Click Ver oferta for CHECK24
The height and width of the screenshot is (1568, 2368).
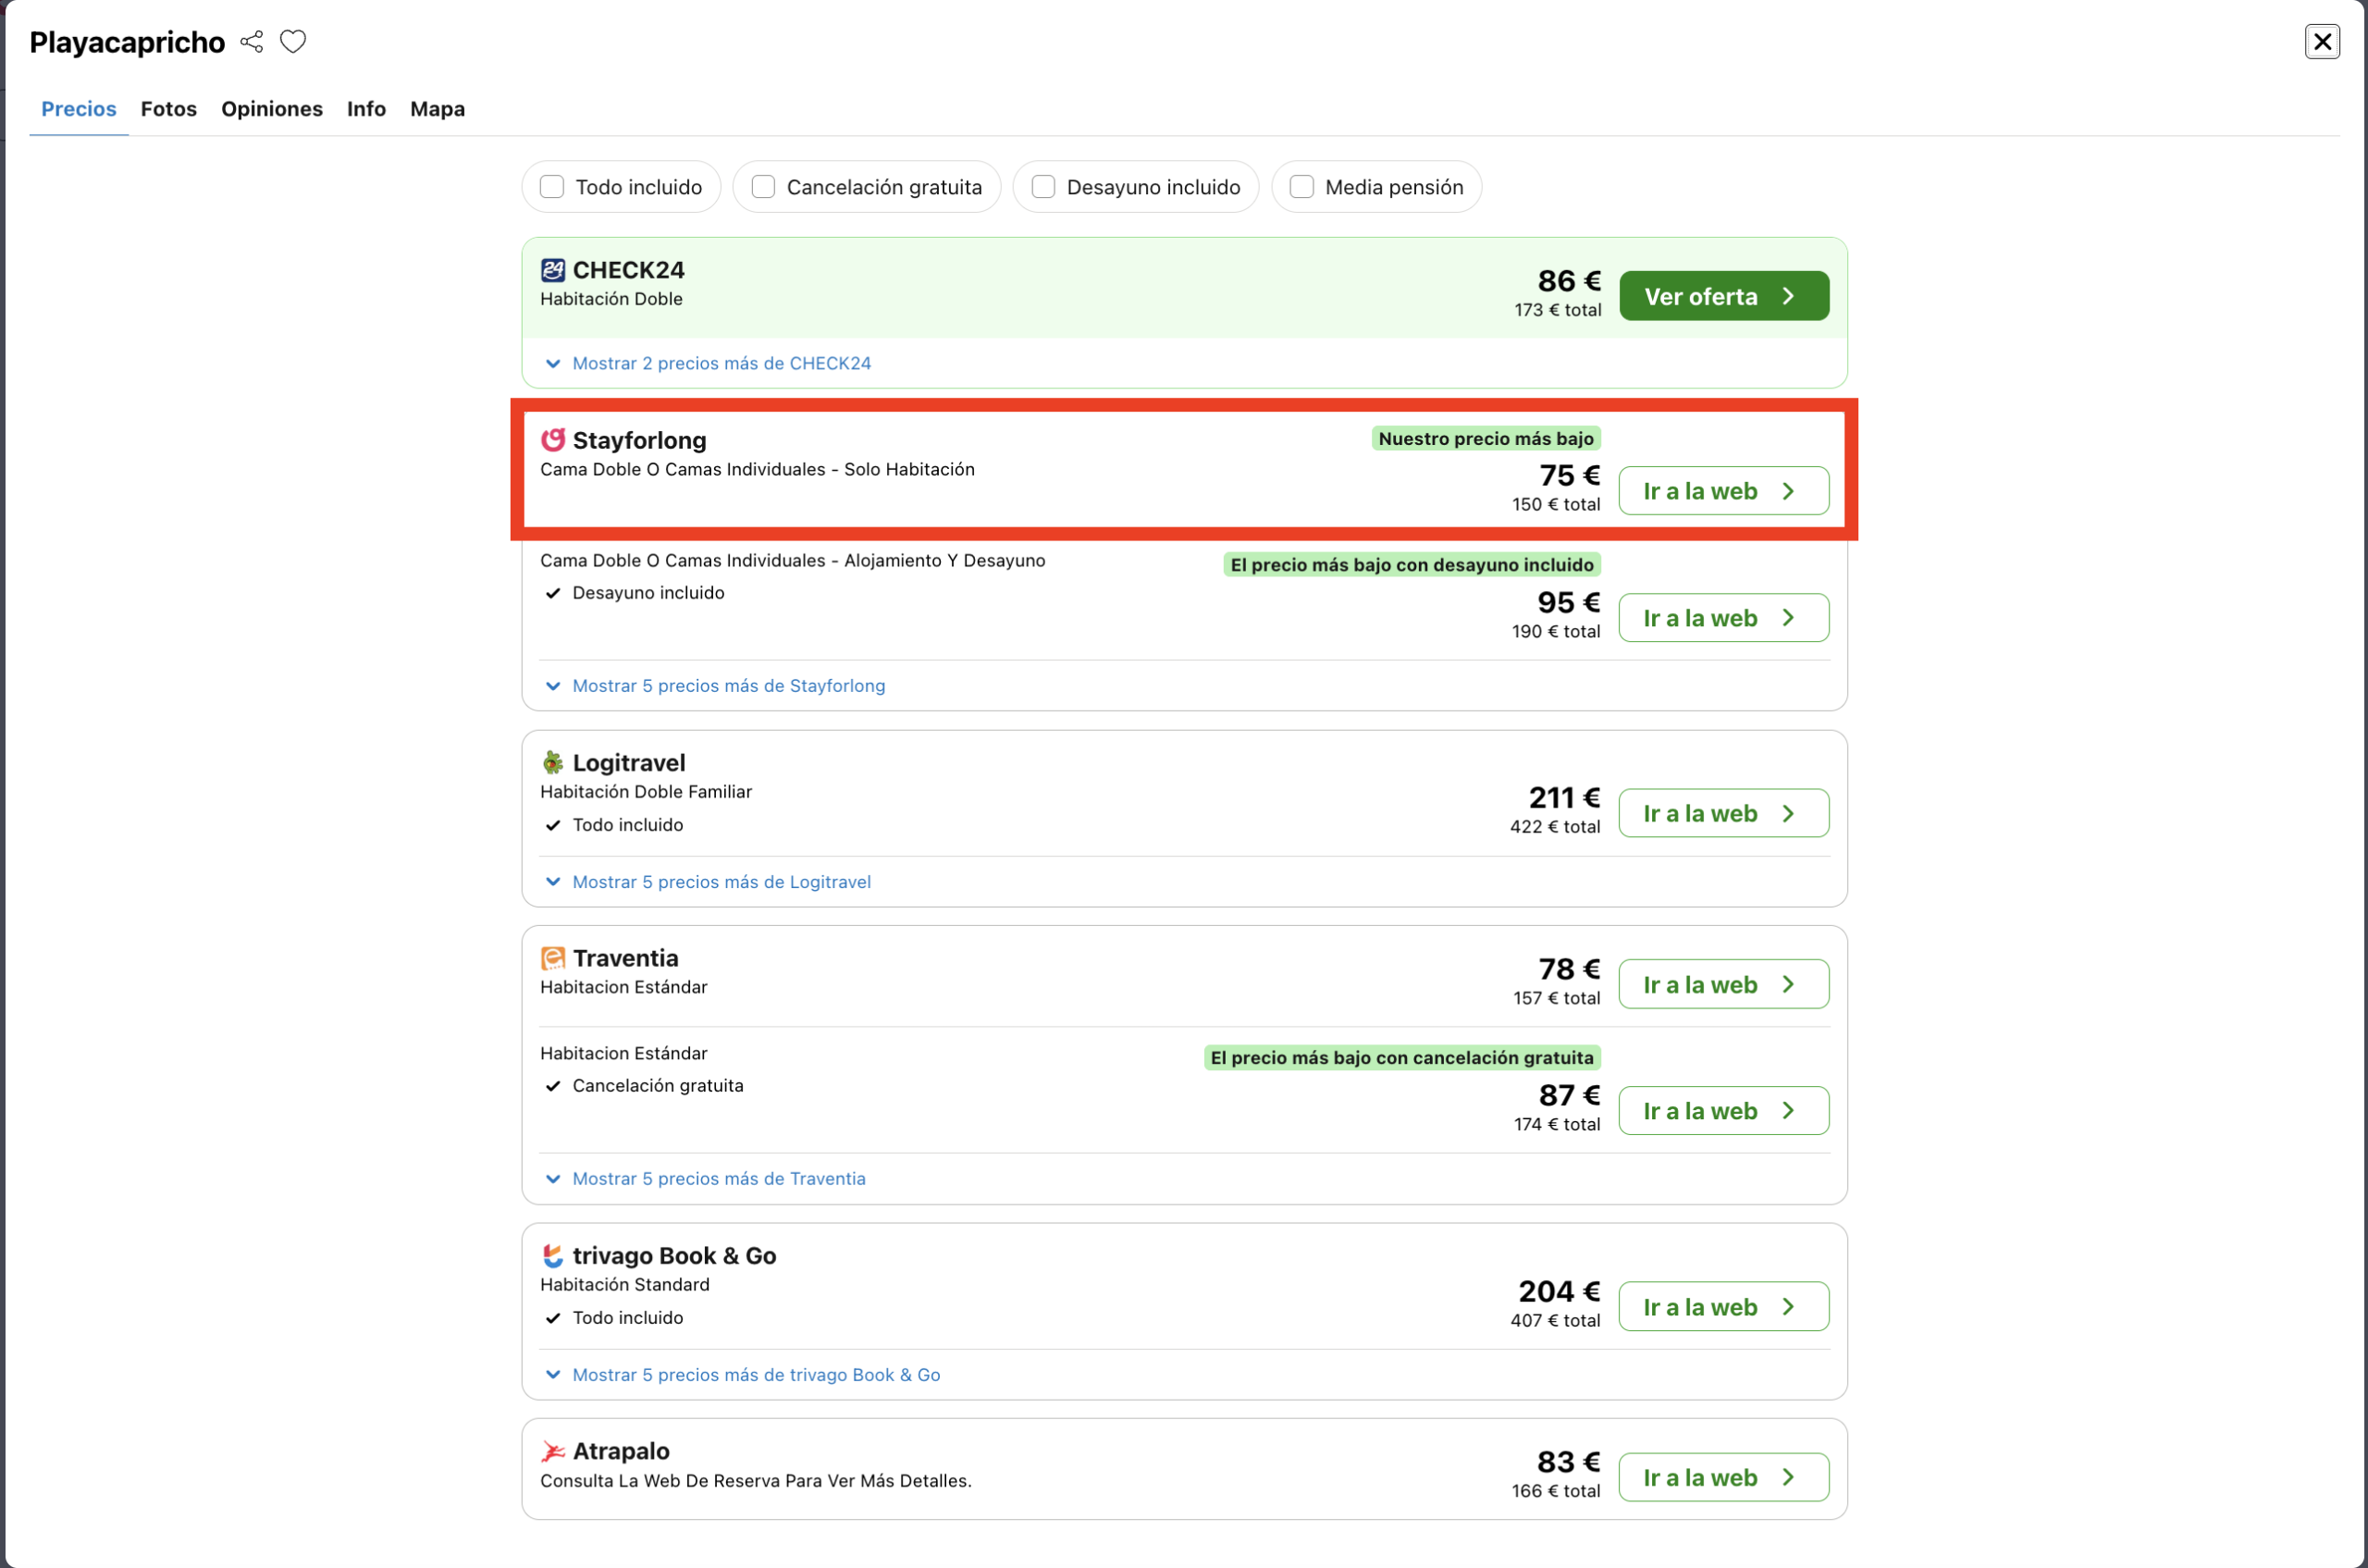pos(1724,296)
